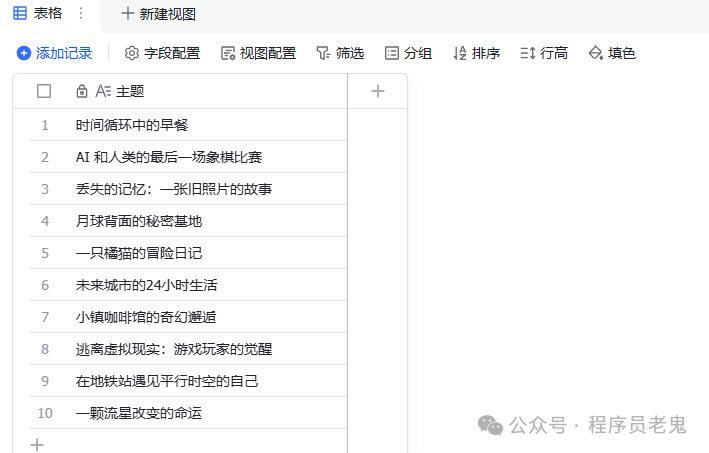The width and height of the screenshot is (709, 453).
Task: Add a new row with bottom plus
Action: click(37, 445)
